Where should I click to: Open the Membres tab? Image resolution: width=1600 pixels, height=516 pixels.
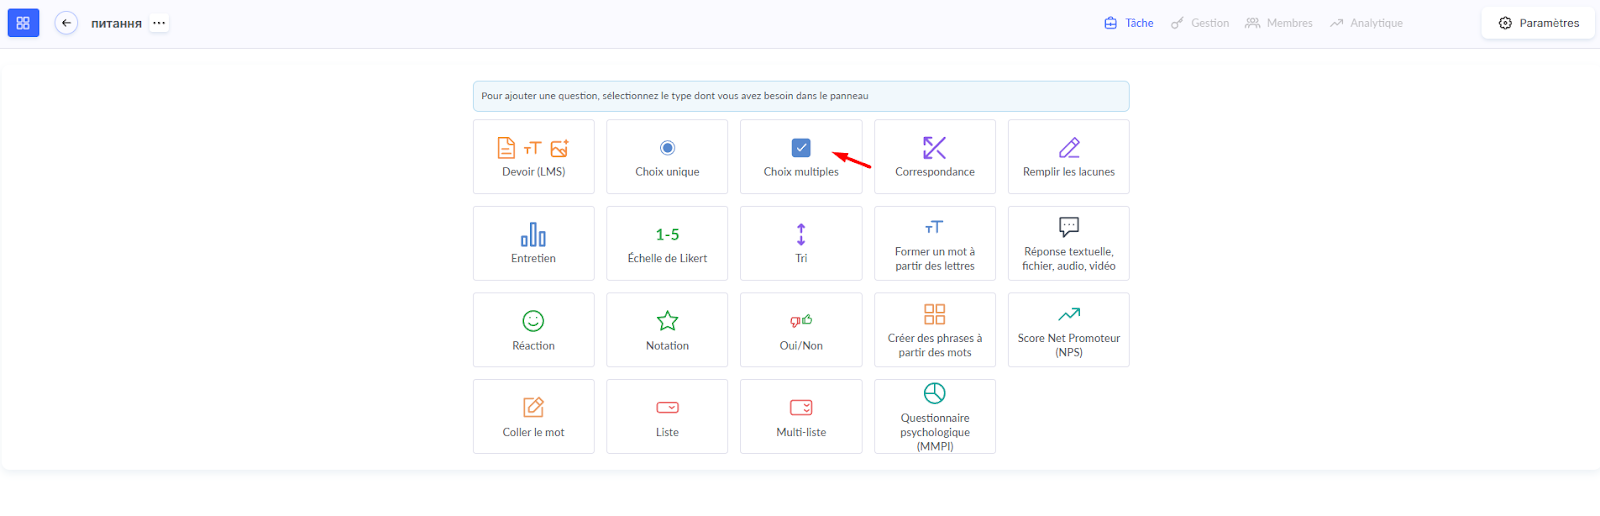click(1279, 23)
